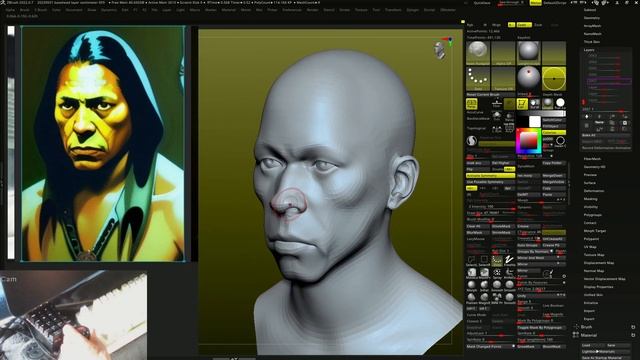Open the Document menu
Image resolution: width=640 pixels, height=360 pixels.
point(74,10)
